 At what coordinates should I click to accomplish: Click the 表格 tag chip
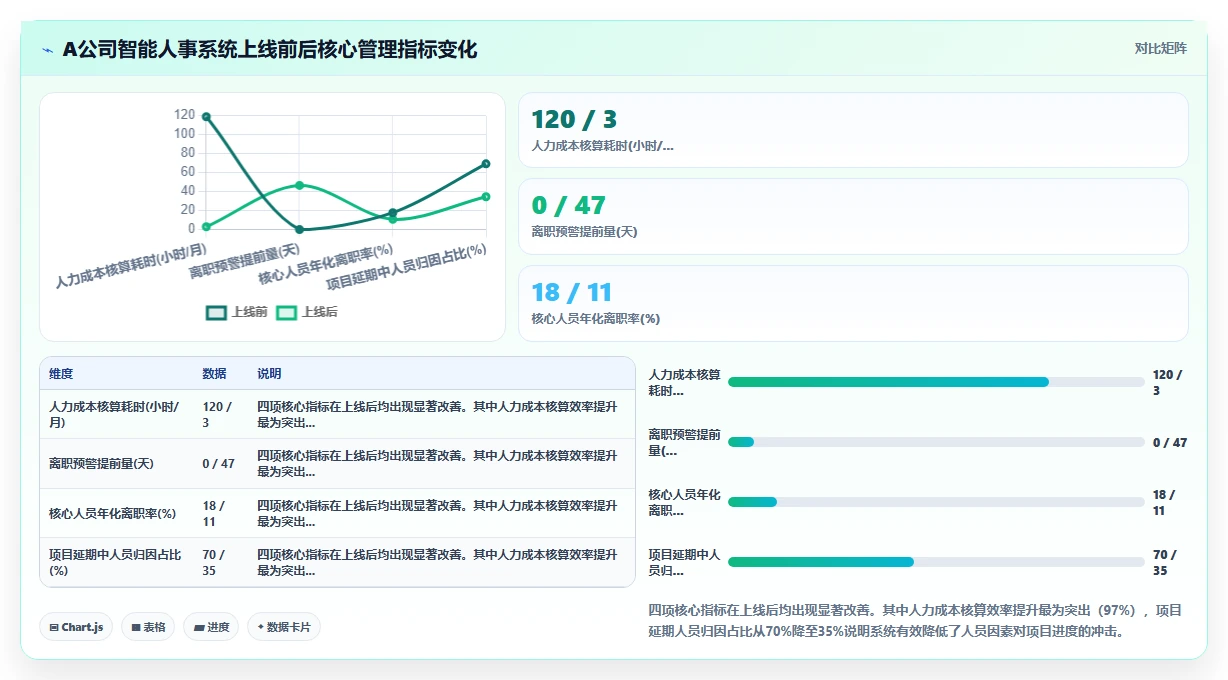coord(148,627)
